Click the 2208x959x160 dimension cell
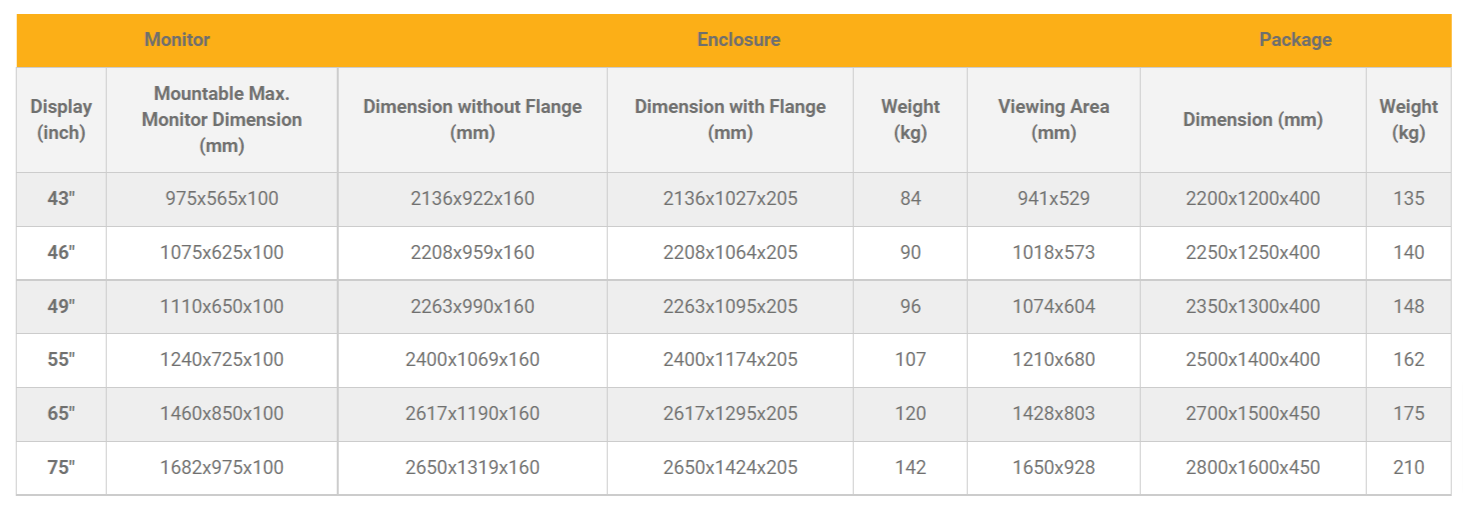Image resolution: width=1463 pixels, height=516 pixels. coord(472,252)
